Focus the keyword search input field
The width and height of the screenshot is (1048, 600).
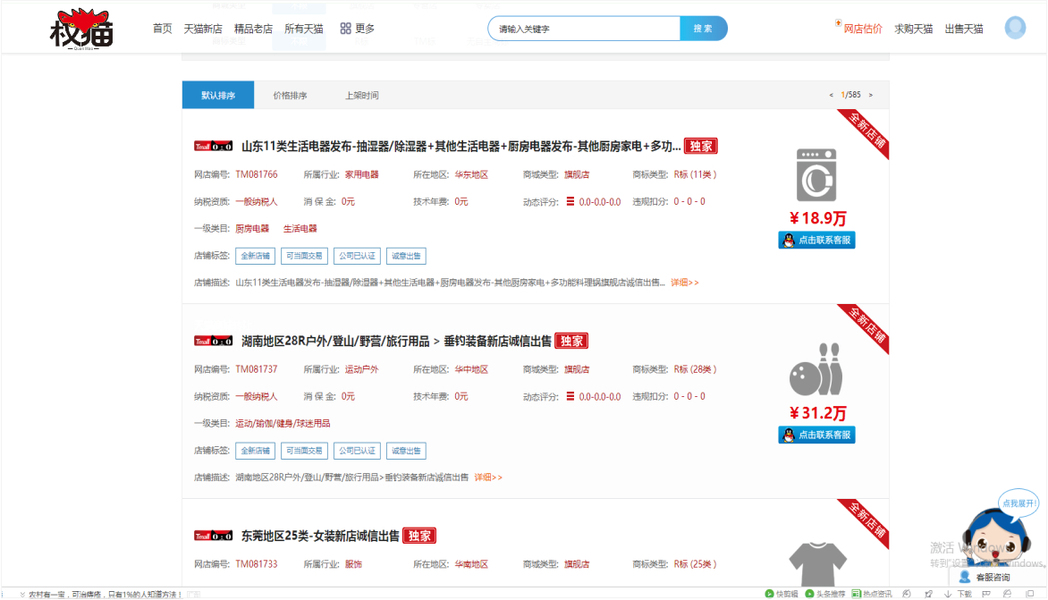pyautogui.click(x=585, y=28)
